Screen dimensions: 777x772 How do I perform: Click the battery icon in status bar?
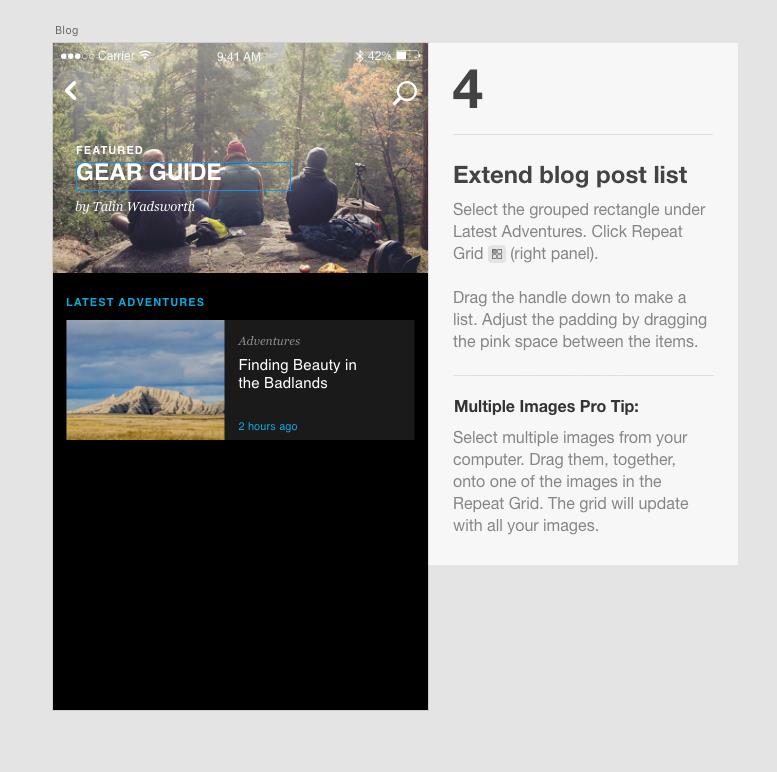[x=408, y=55]
